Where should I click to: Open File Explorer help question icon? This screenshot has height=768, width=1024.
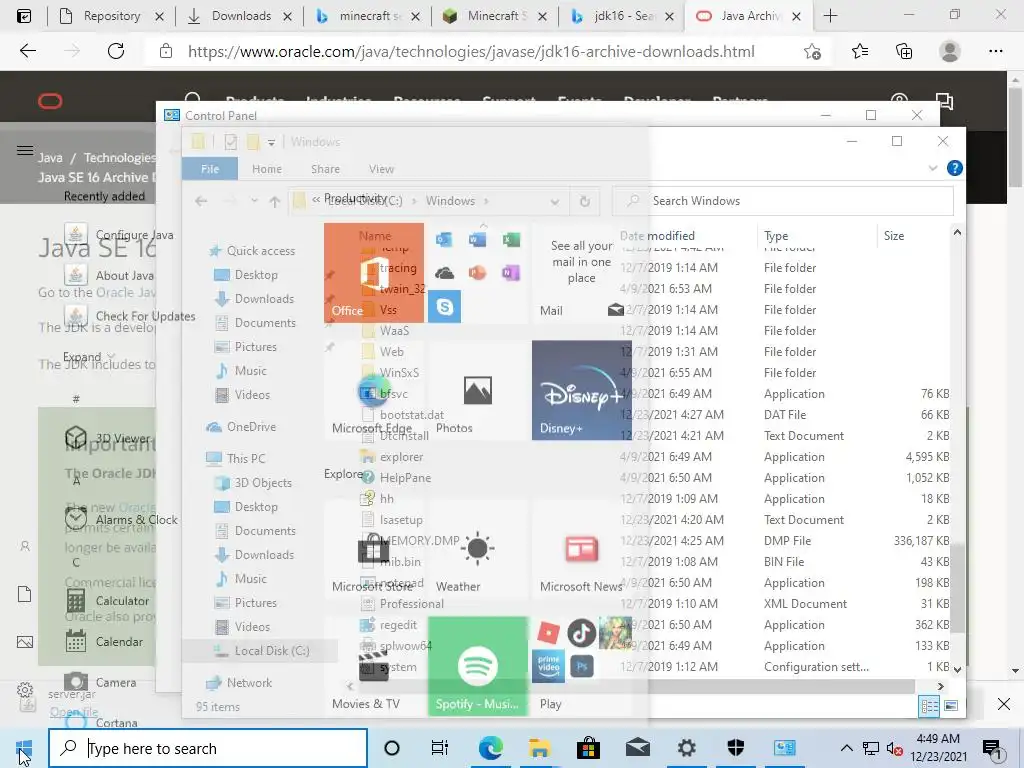[x=954, y=168]
